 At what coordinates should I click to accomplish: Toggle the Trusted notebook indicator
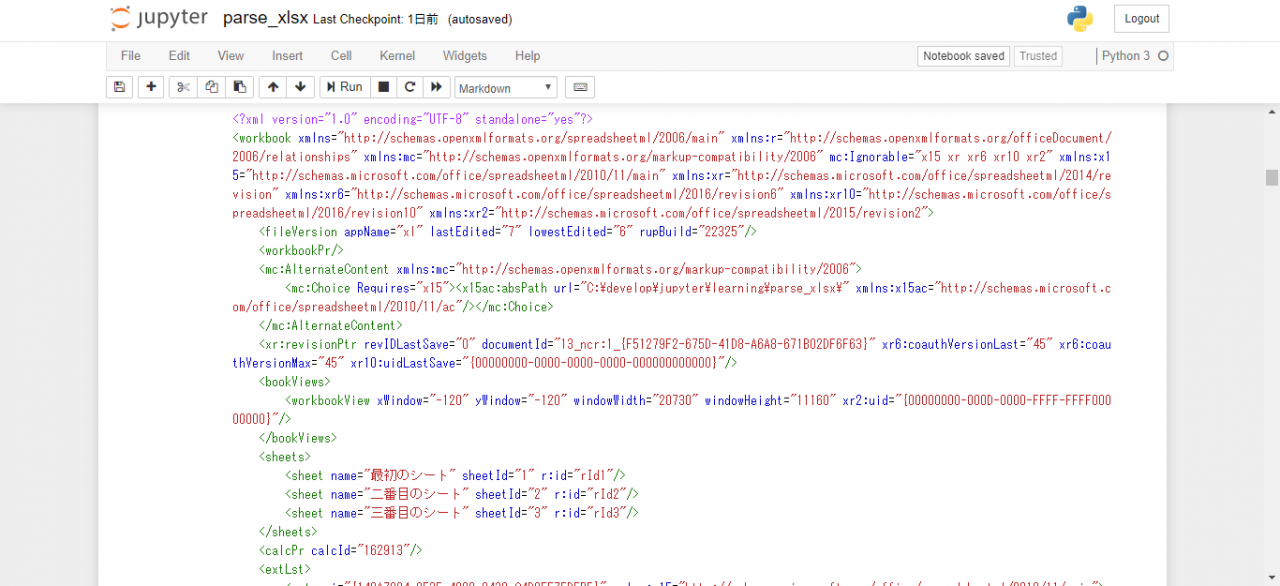(x=1038, y=56)
